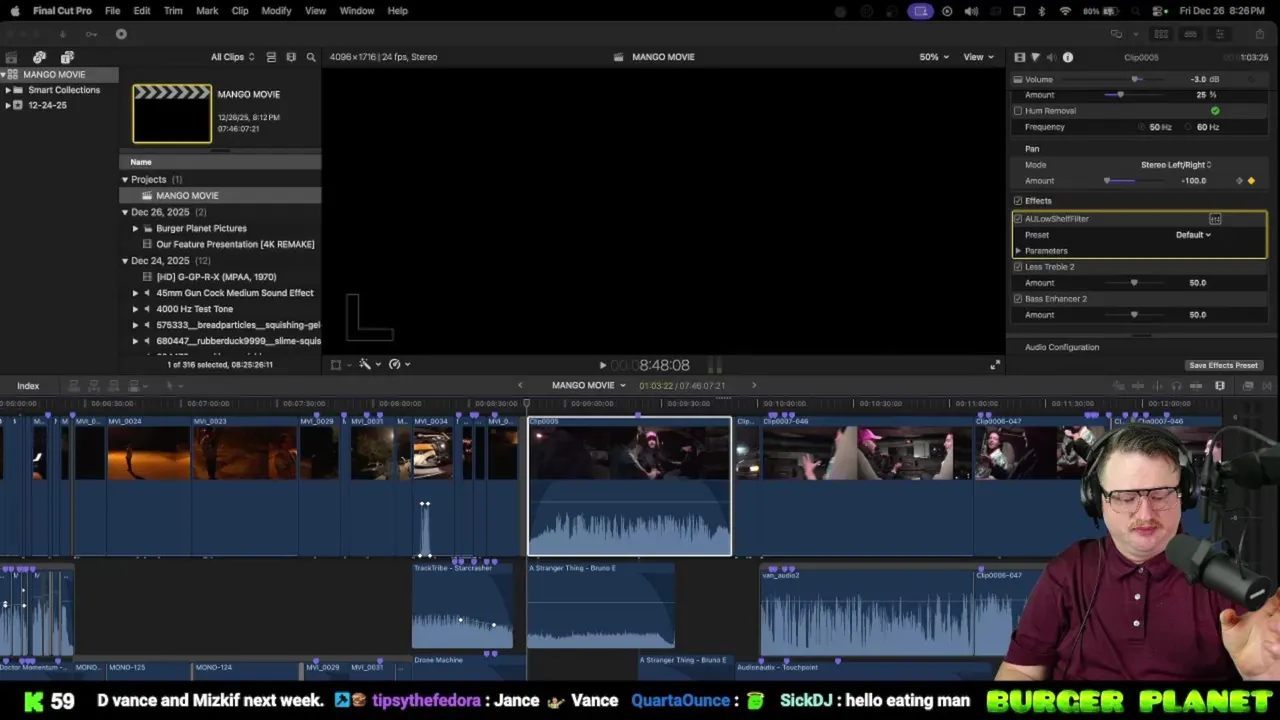Open the Apple menu
This screenshot has width=1280, height=720.
[15, 11]
